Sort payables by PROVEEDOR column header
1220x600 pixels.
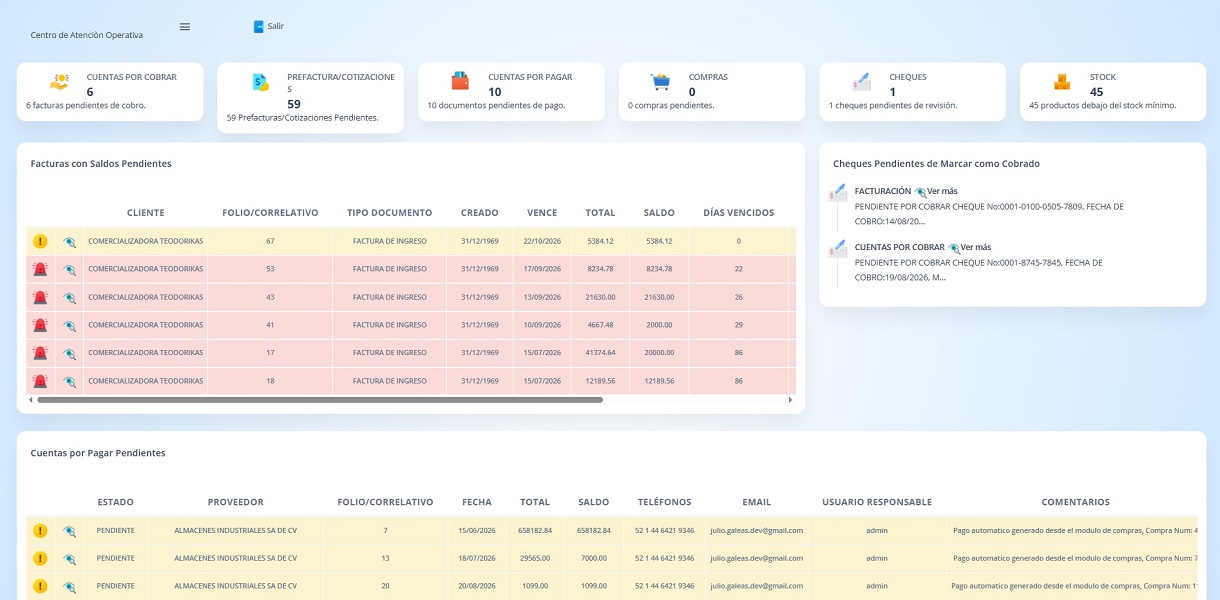coord(235,502)
